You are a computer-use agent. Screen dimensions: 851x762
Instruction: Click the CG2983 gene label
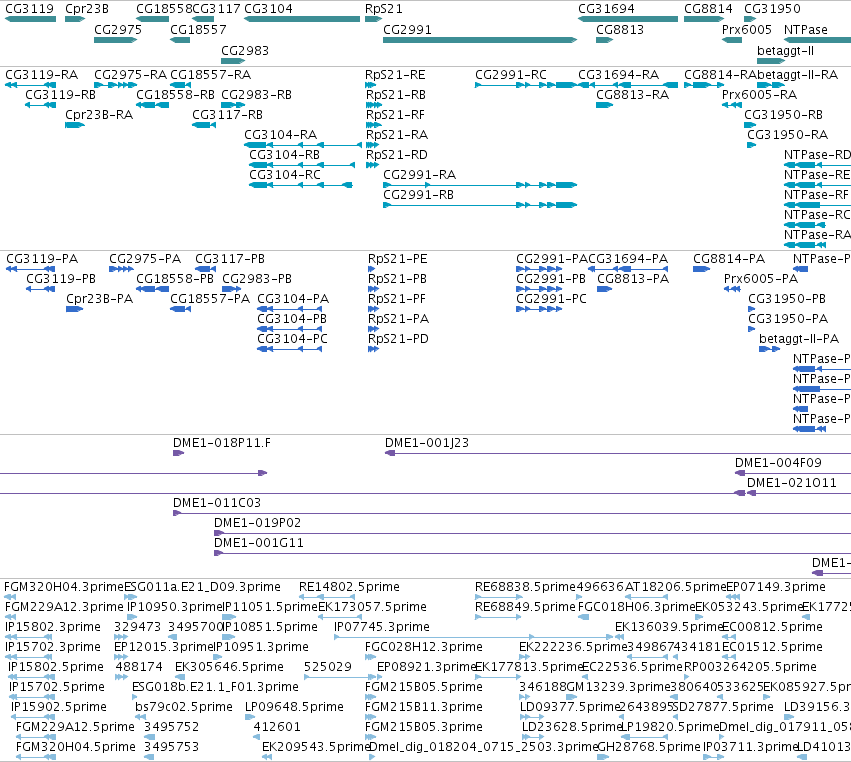[x=245, y=50]
